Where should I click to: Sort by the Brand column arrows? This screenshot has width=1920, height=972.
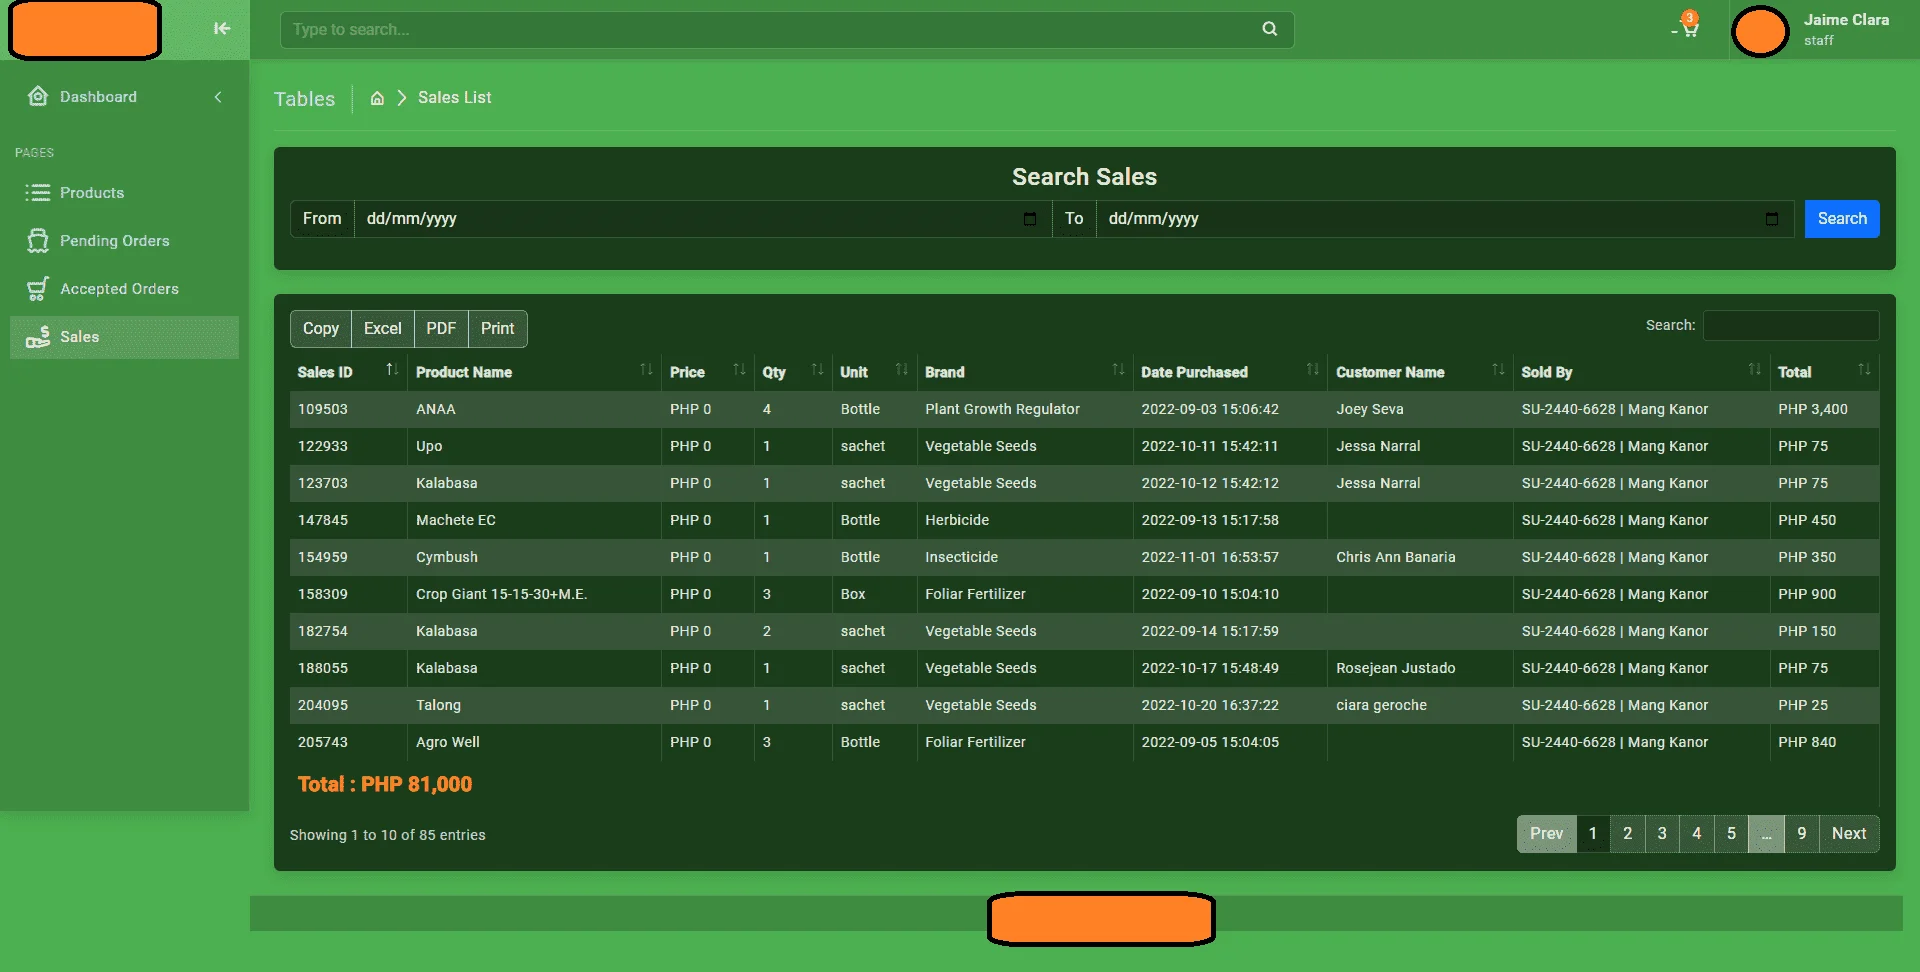(x=1118, y=370)
